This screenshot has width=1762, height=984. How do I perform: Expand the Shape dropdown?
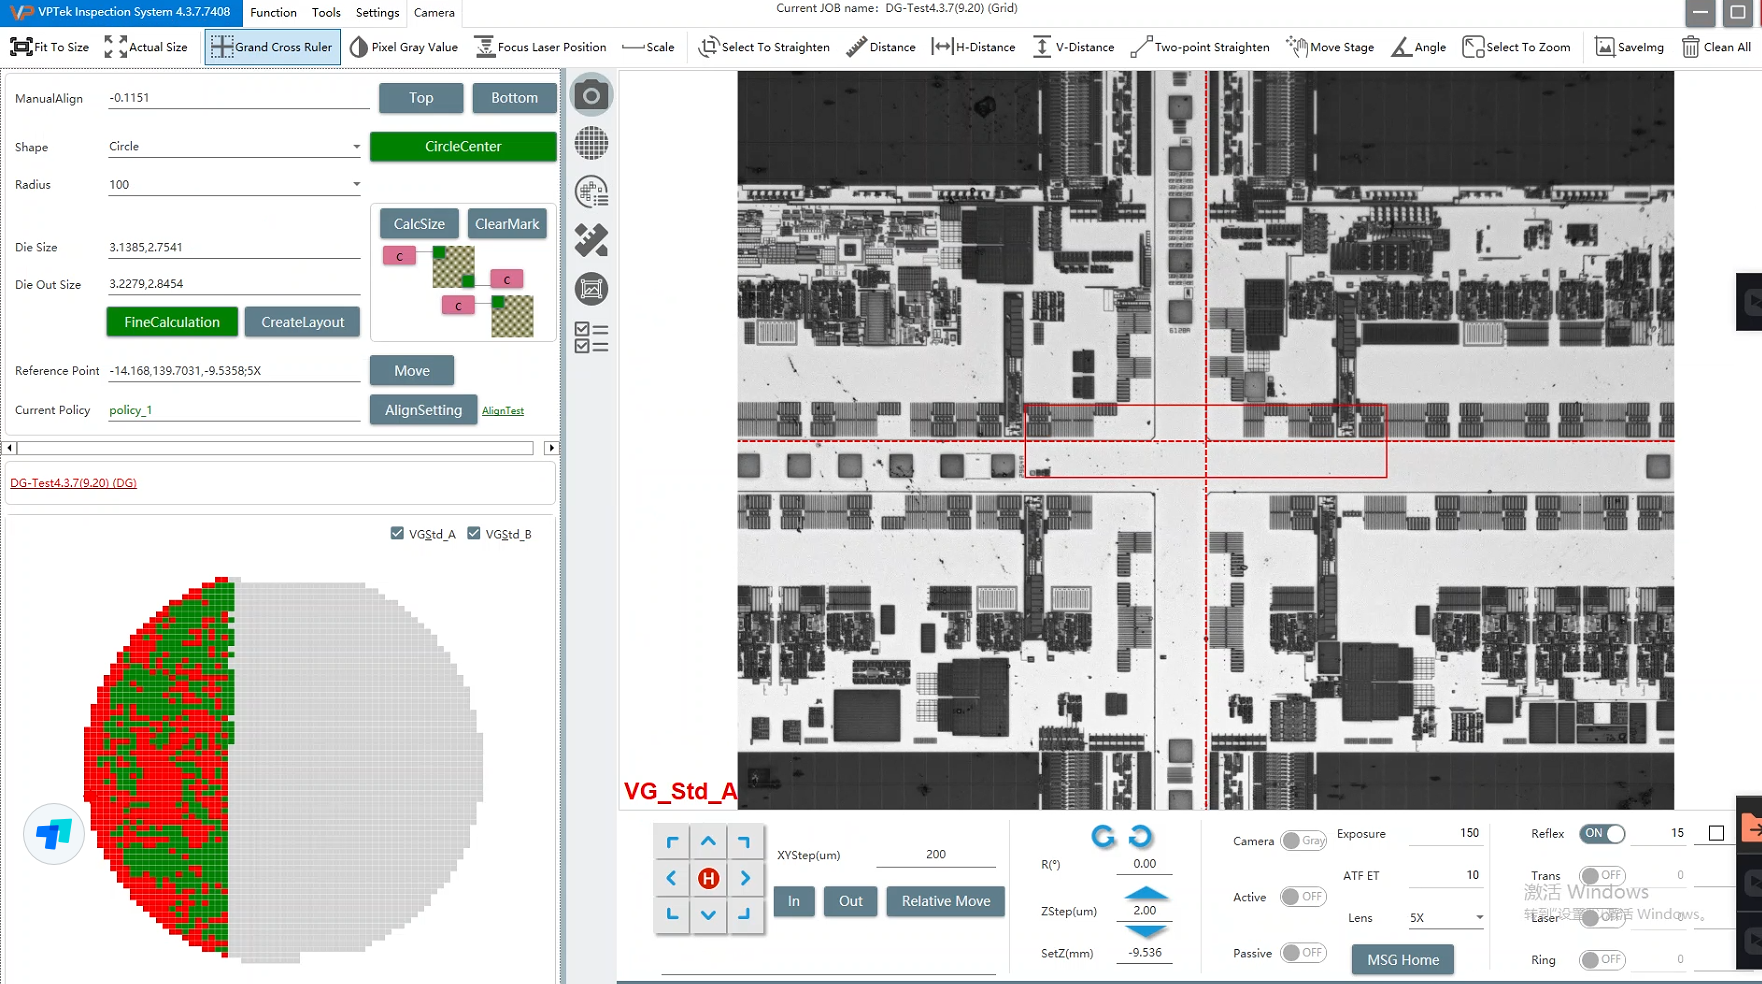pyautogui.click(x=356, y=147)
